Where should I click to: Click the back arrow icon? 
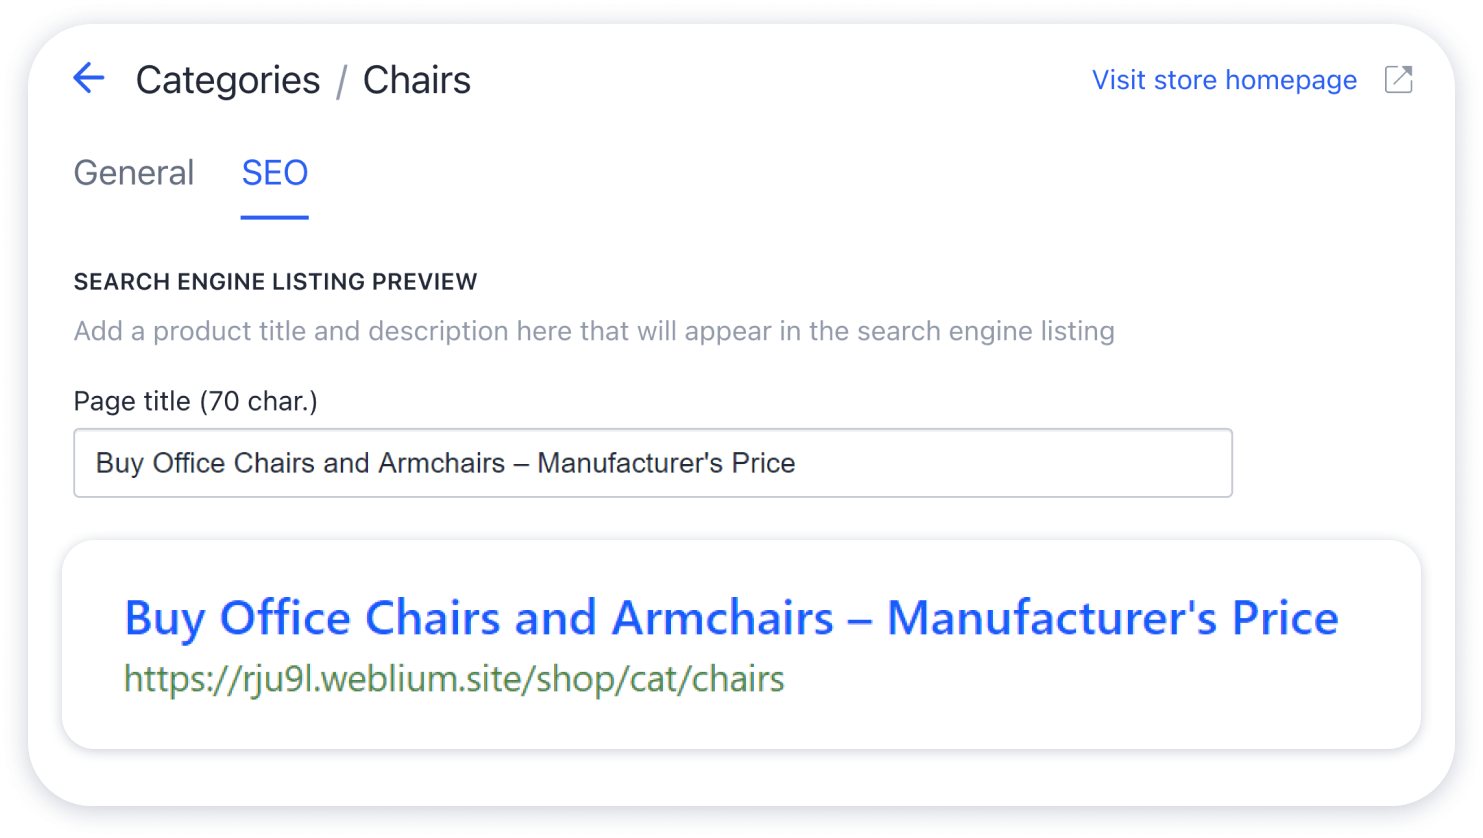[x=89, y=78]
